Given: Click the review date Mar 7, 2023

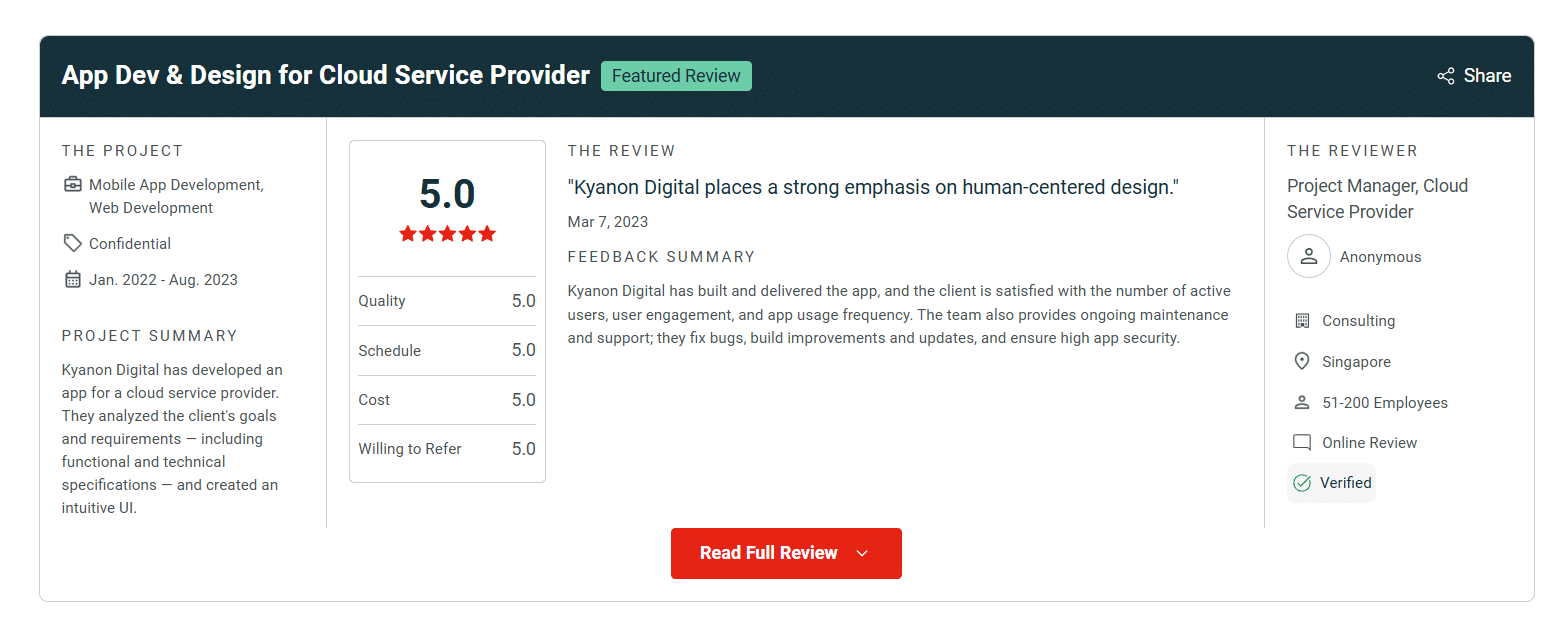Looking at the screenshot, I should pos(608,222).
